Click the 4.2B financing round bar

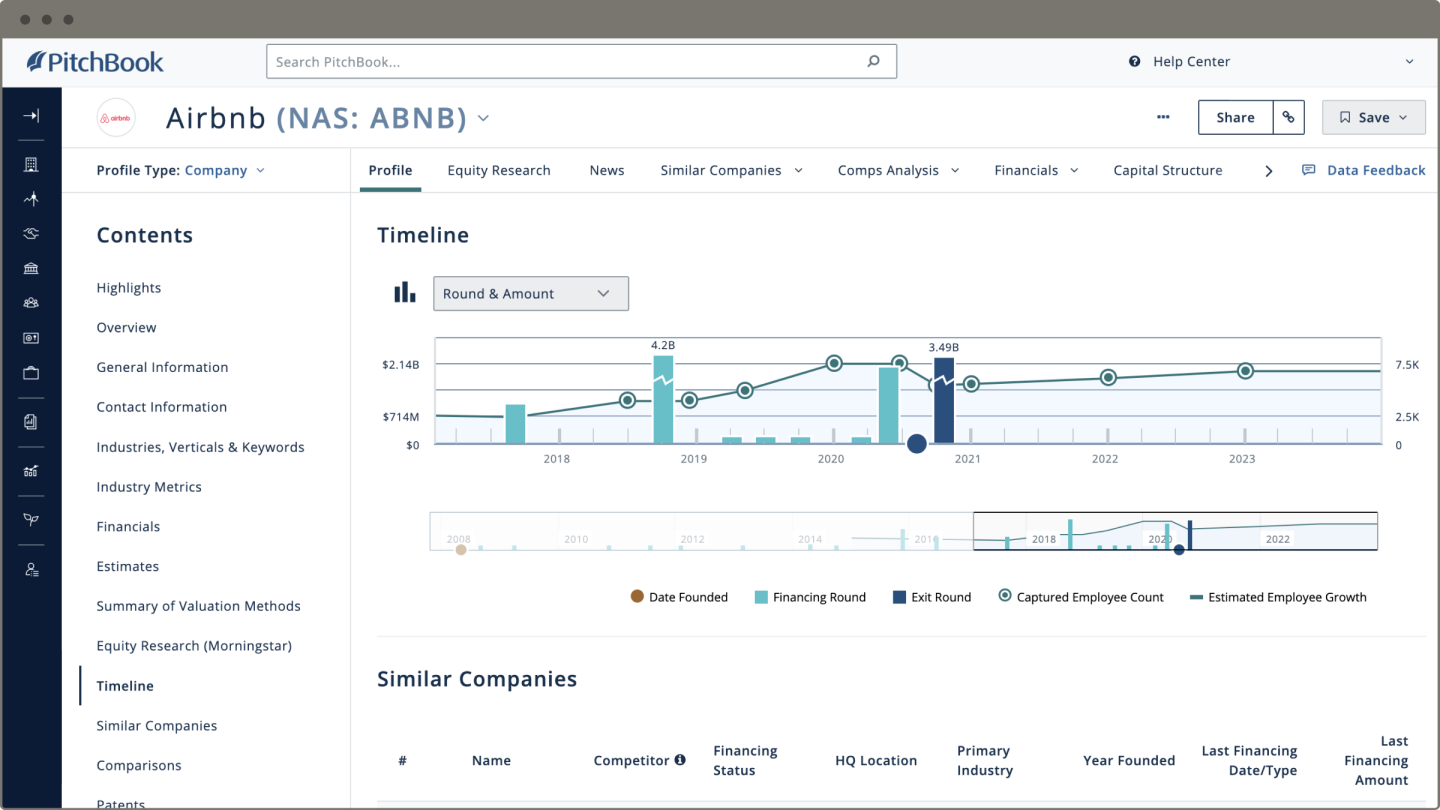coord(664,399)
